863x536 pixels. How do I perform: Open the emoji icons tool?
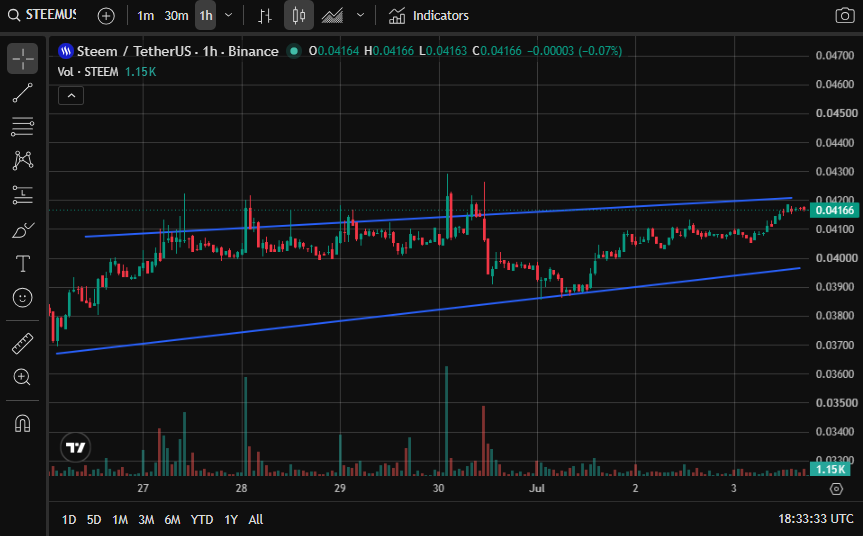click(x=23, y=298)
